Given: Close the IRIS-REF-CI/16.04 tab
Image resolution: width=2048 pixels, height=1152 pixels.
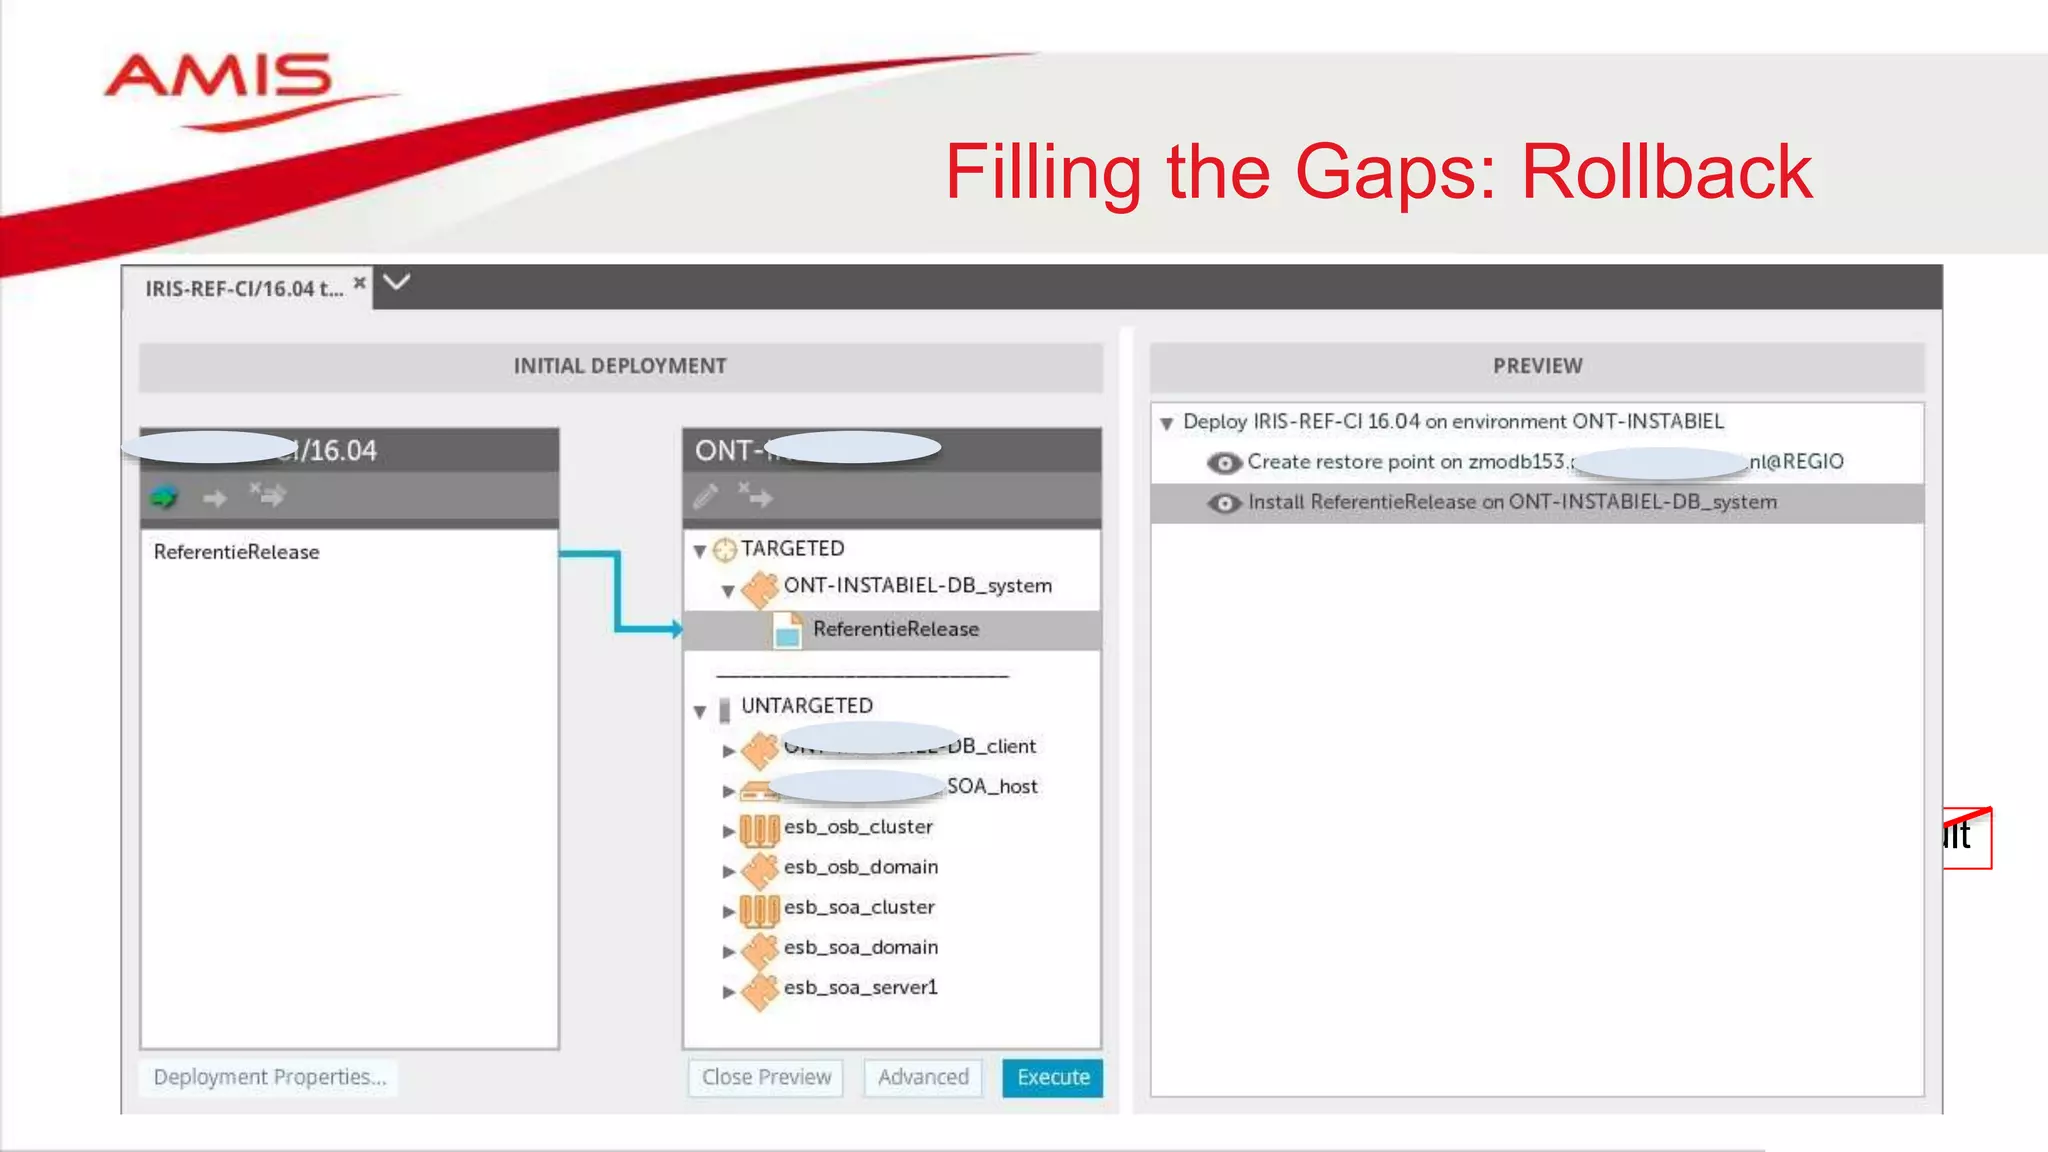Looking at the screenshot, I should 359,283.
